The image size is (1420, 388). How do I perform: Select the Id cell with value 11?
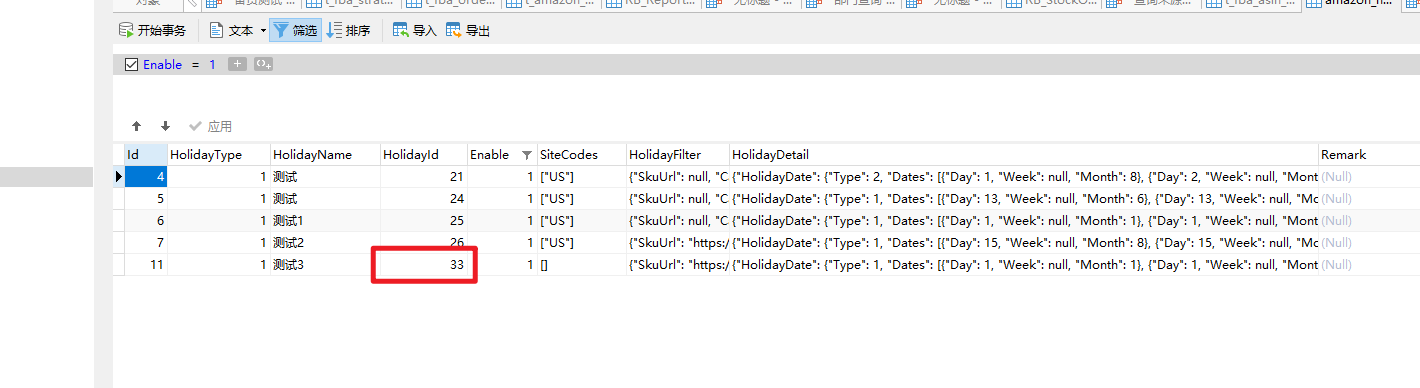[145, 264]
